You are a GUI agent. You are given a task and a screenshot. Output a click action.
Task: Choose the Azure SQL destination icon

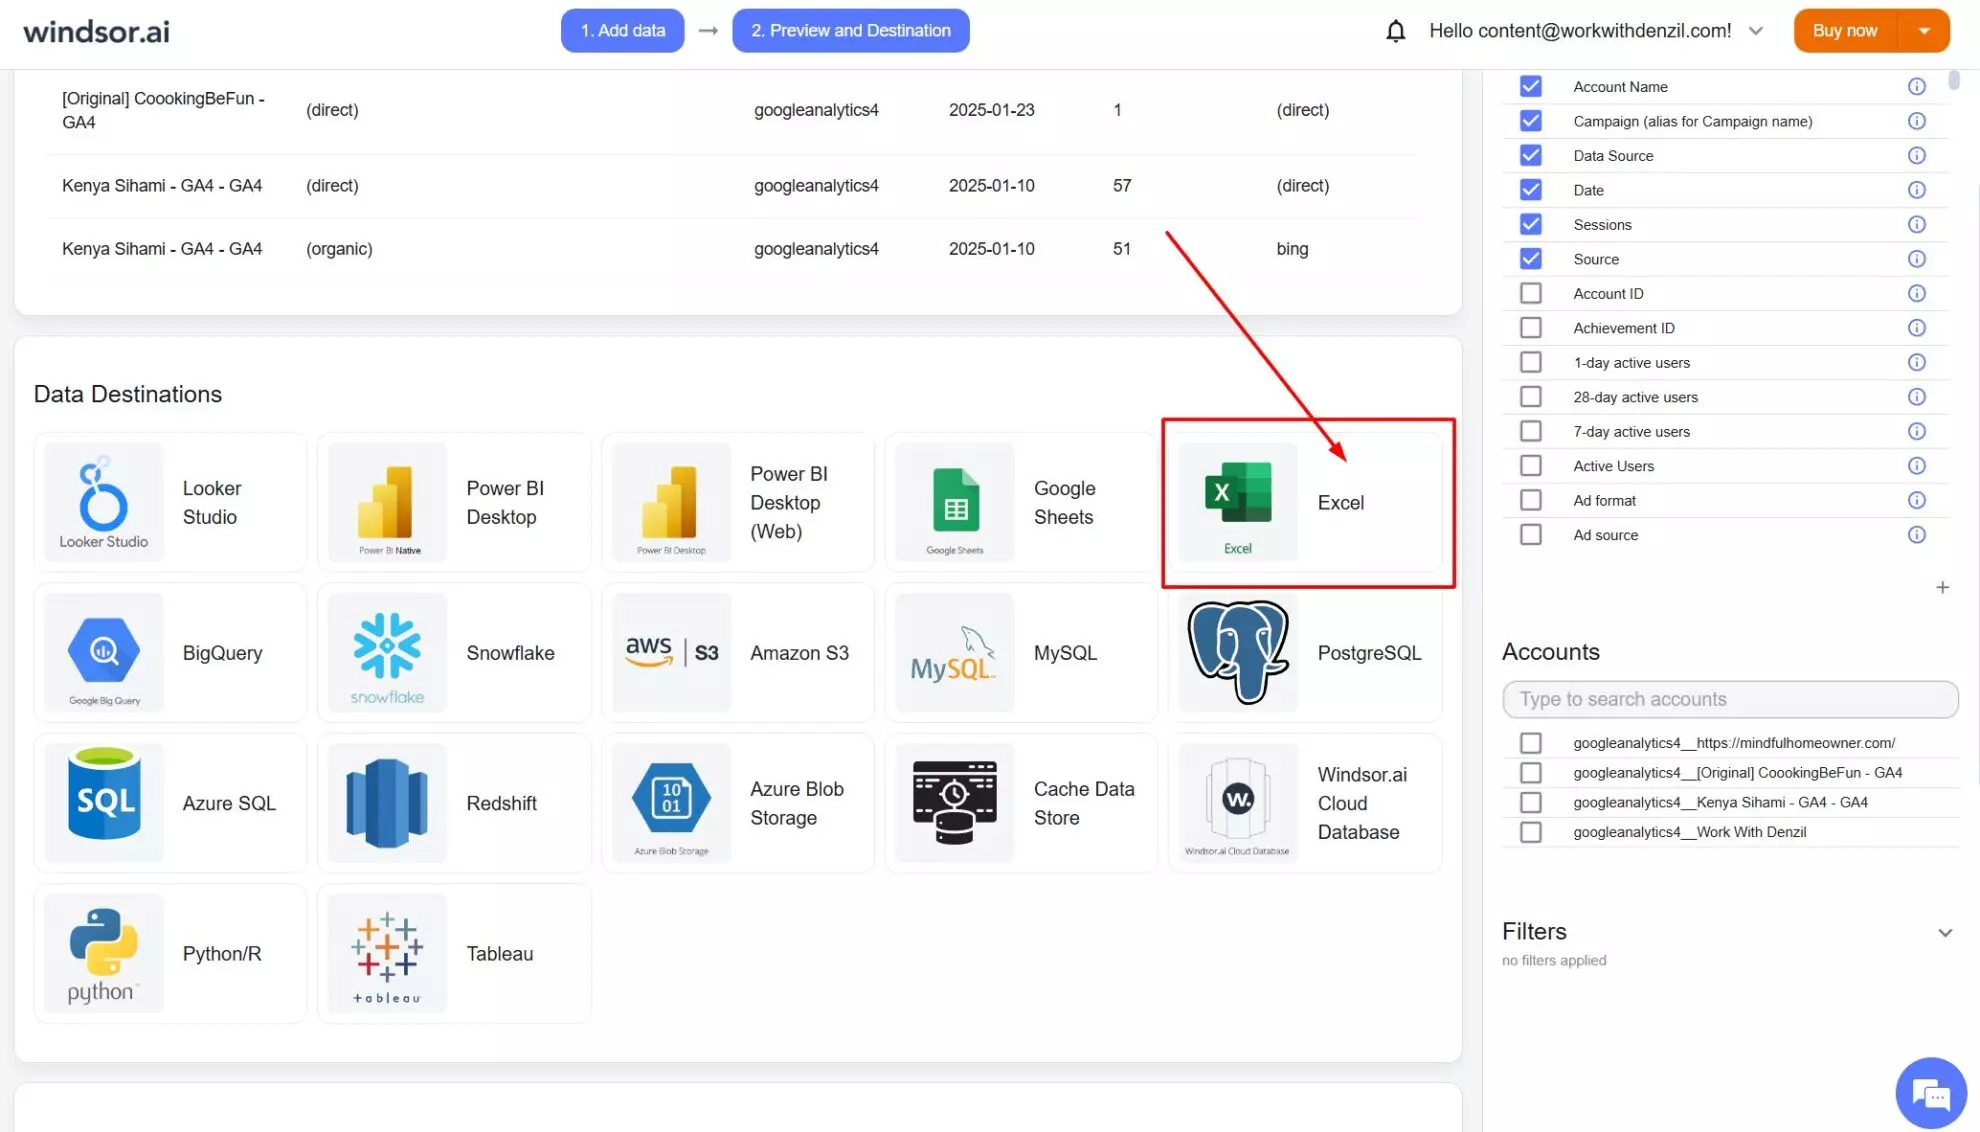tap(103, 803)
